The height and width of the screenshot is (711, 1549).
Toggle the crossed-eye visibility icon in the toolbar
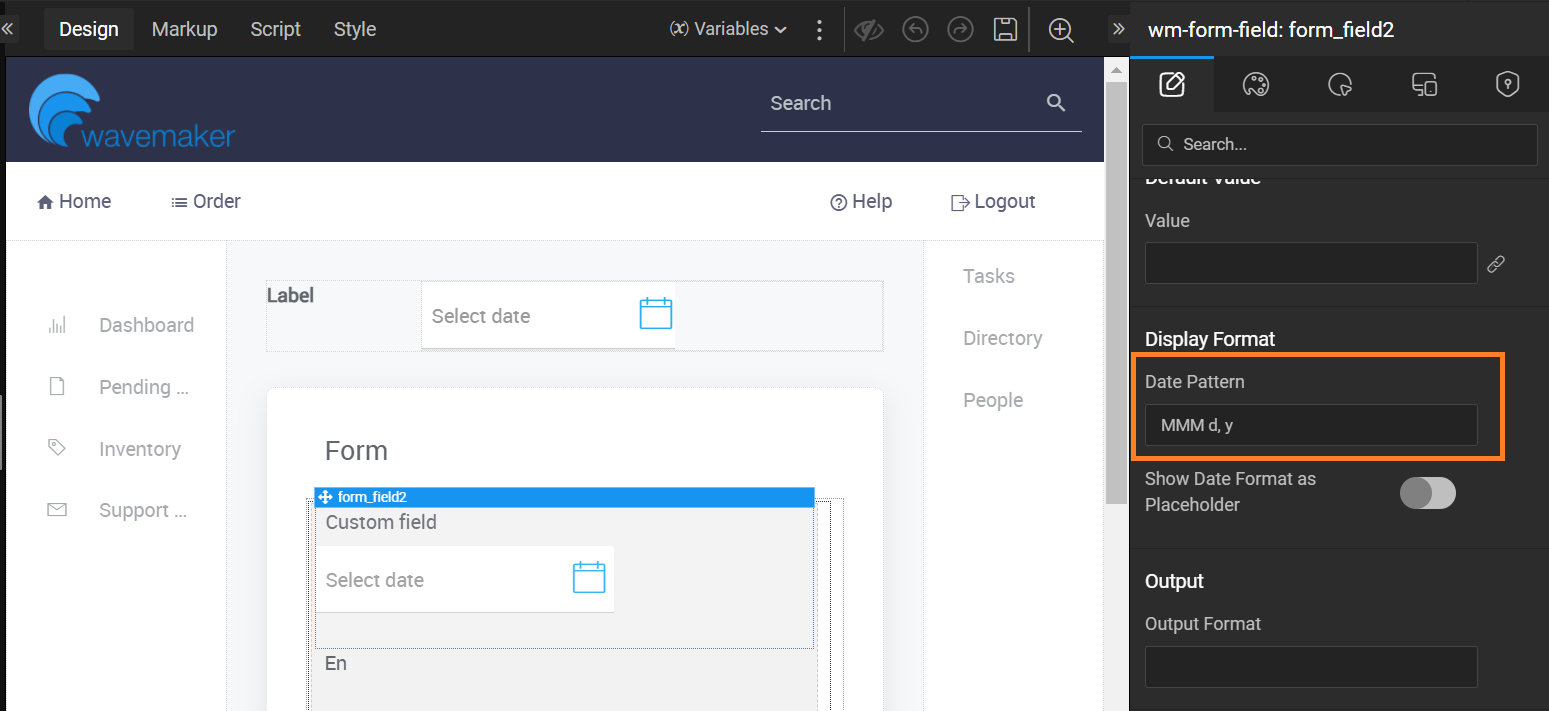[868, 30]
